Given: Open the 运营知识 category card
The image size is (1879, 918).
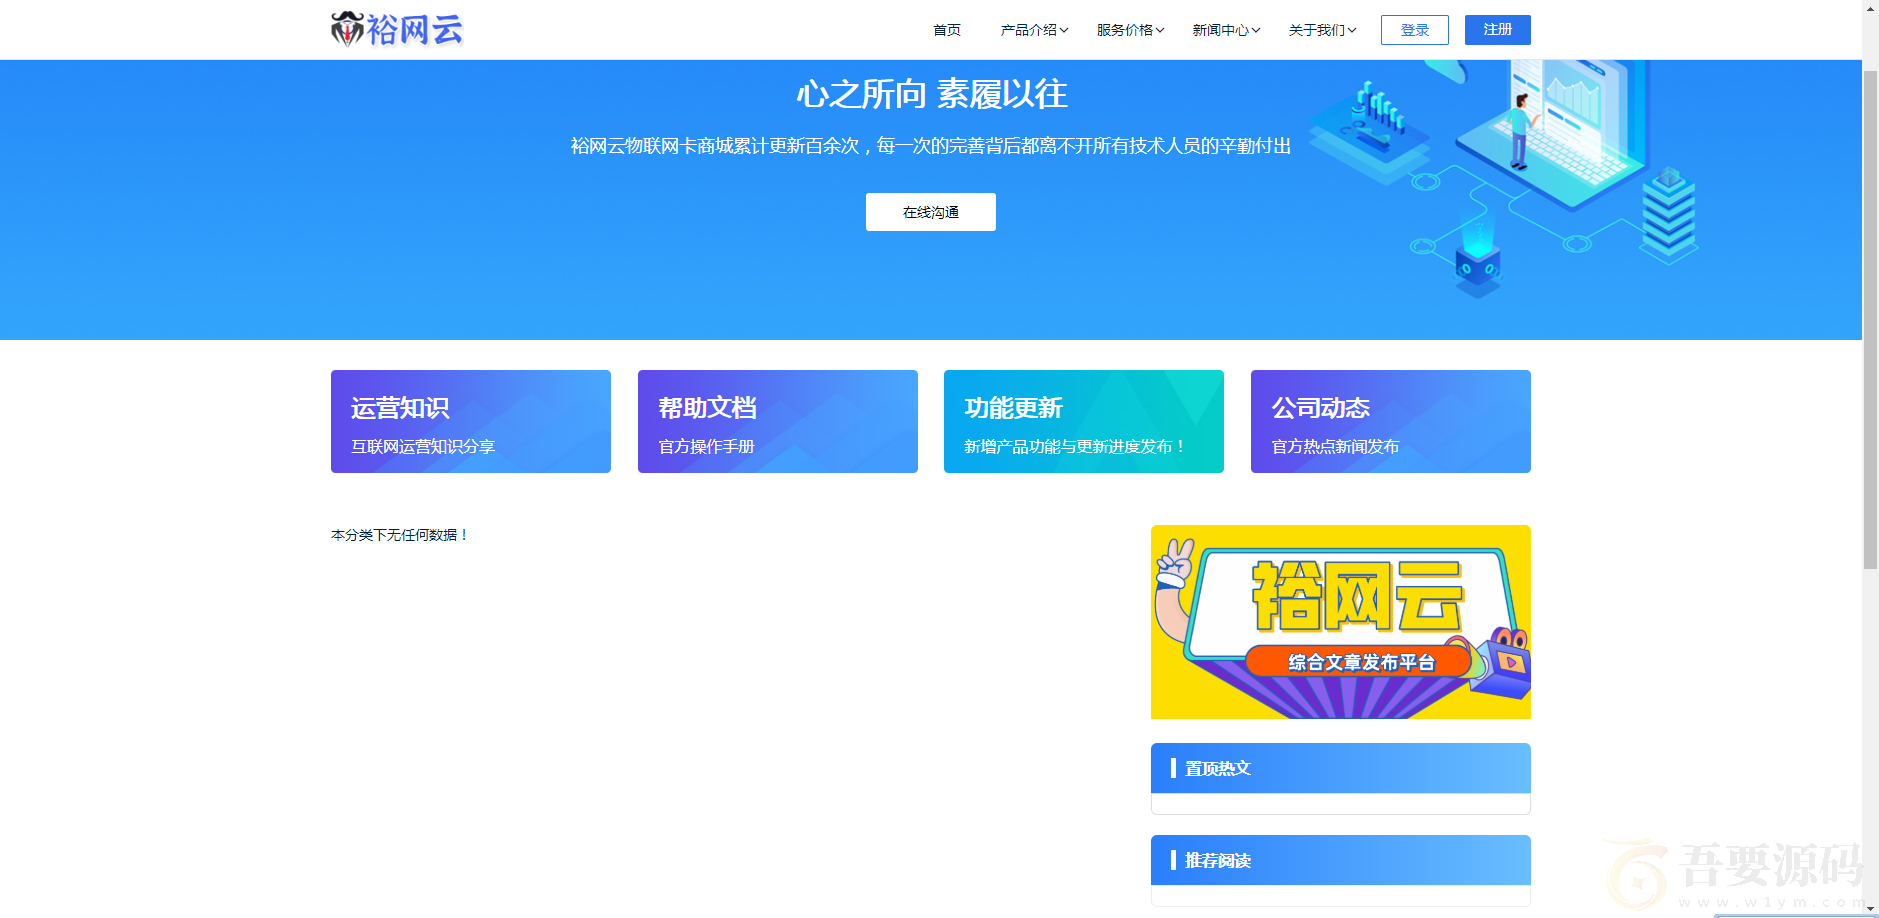Looking at the screenshot, I should pyautogui.click(x=471, y=421).
